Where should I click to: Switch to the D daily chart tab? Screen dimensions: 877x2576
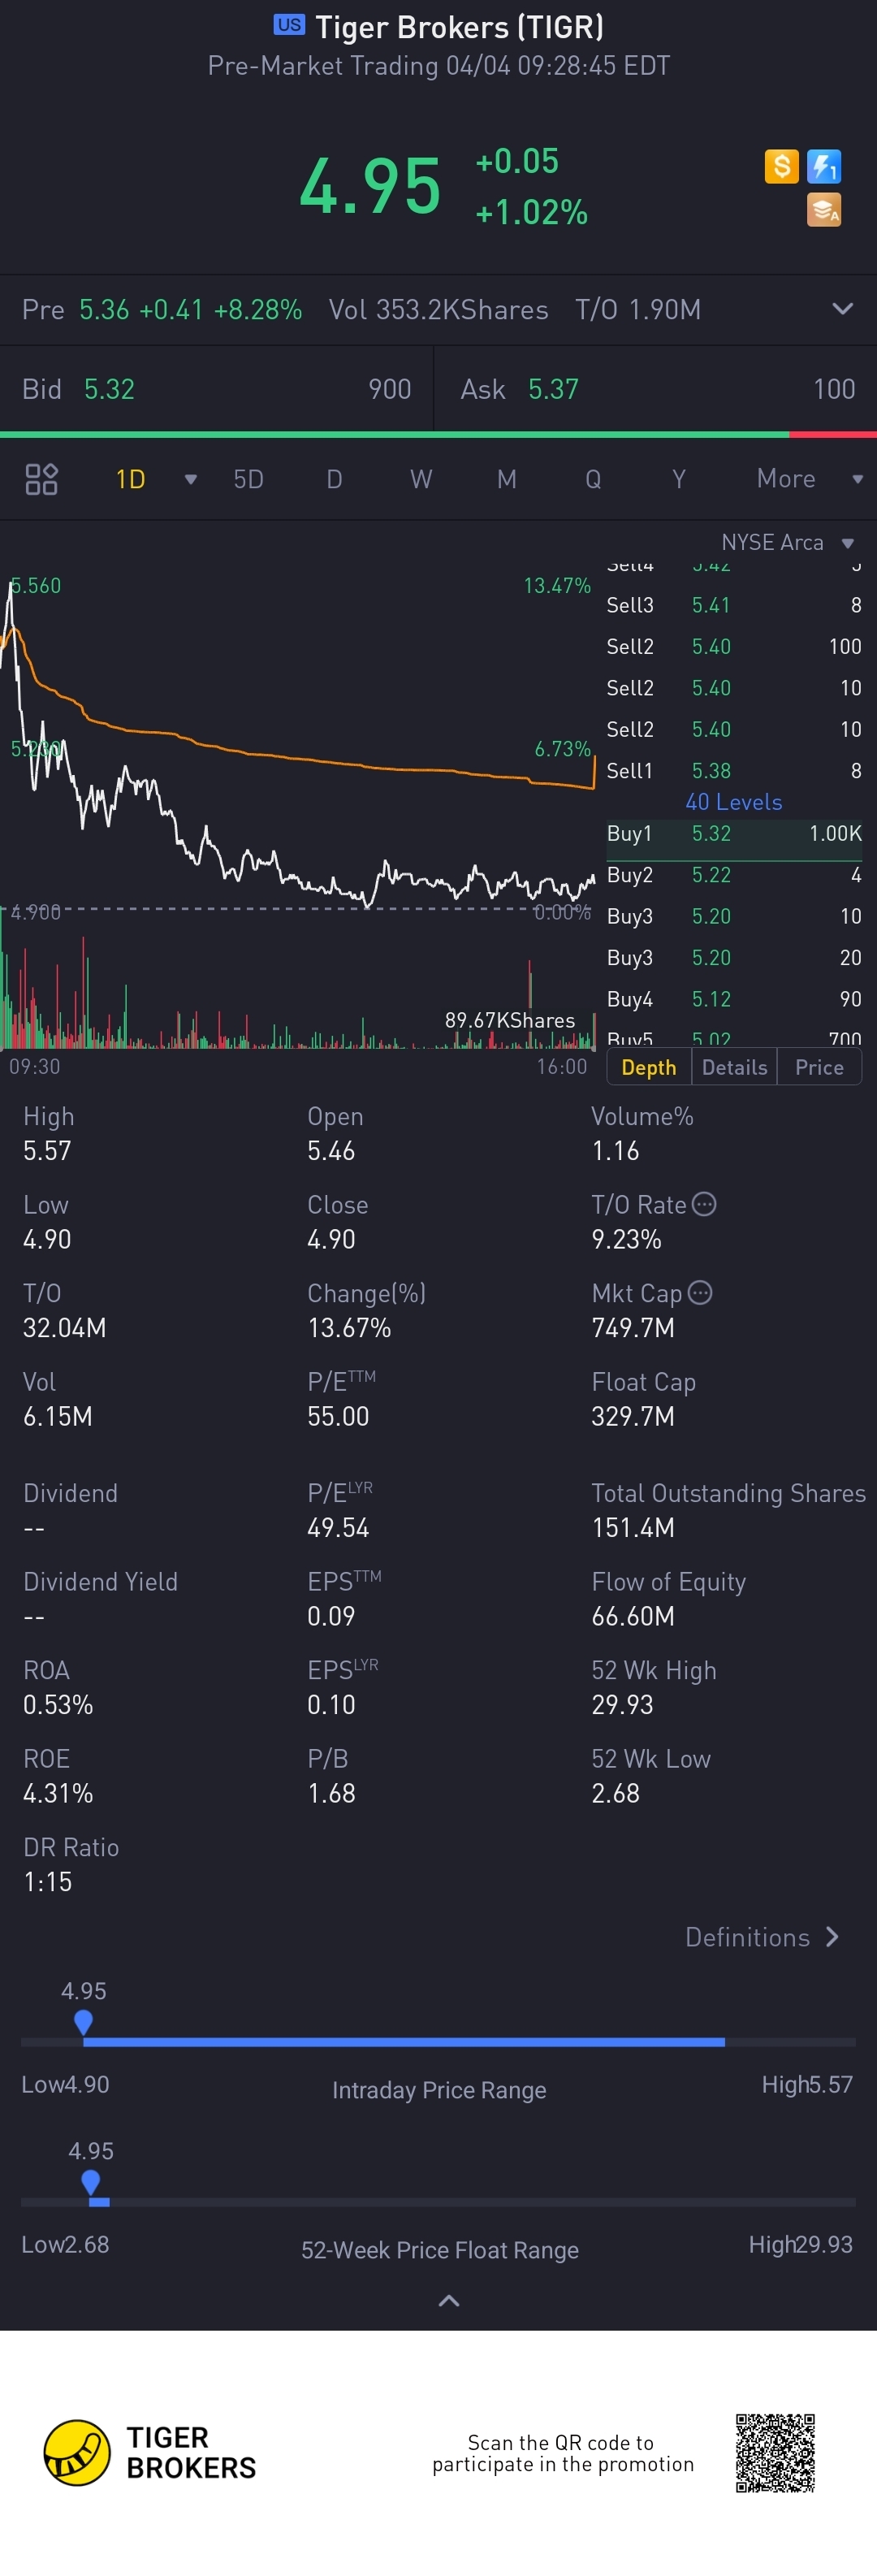pyautogui.click(x=334, y=479)
